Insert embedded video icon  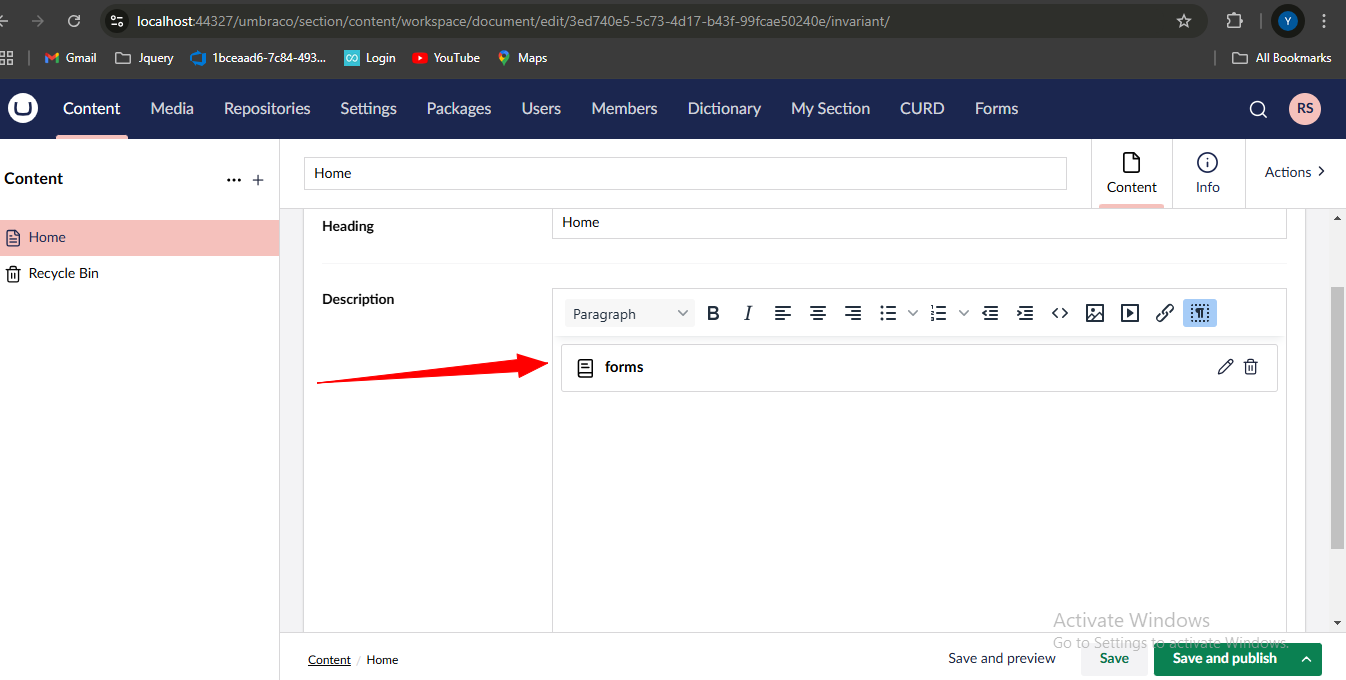pos(1130,313)
